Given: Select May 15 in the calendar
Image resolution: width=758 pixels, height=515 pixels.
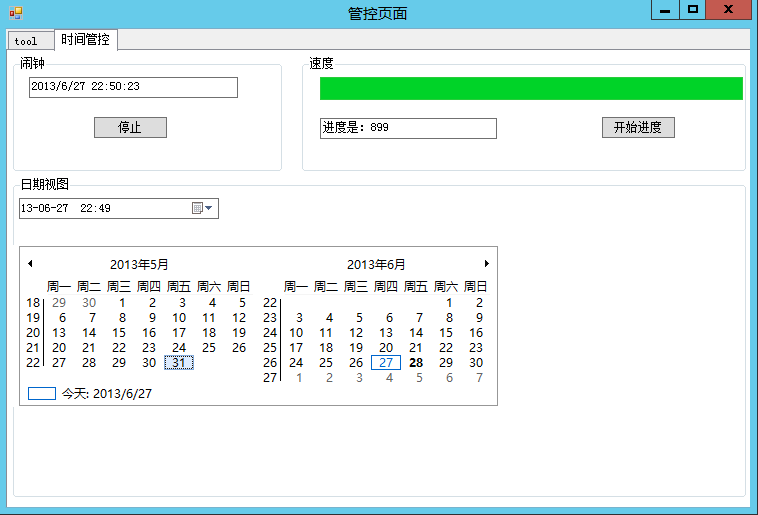Looking at the screenshot, I should tap(119, 333).
